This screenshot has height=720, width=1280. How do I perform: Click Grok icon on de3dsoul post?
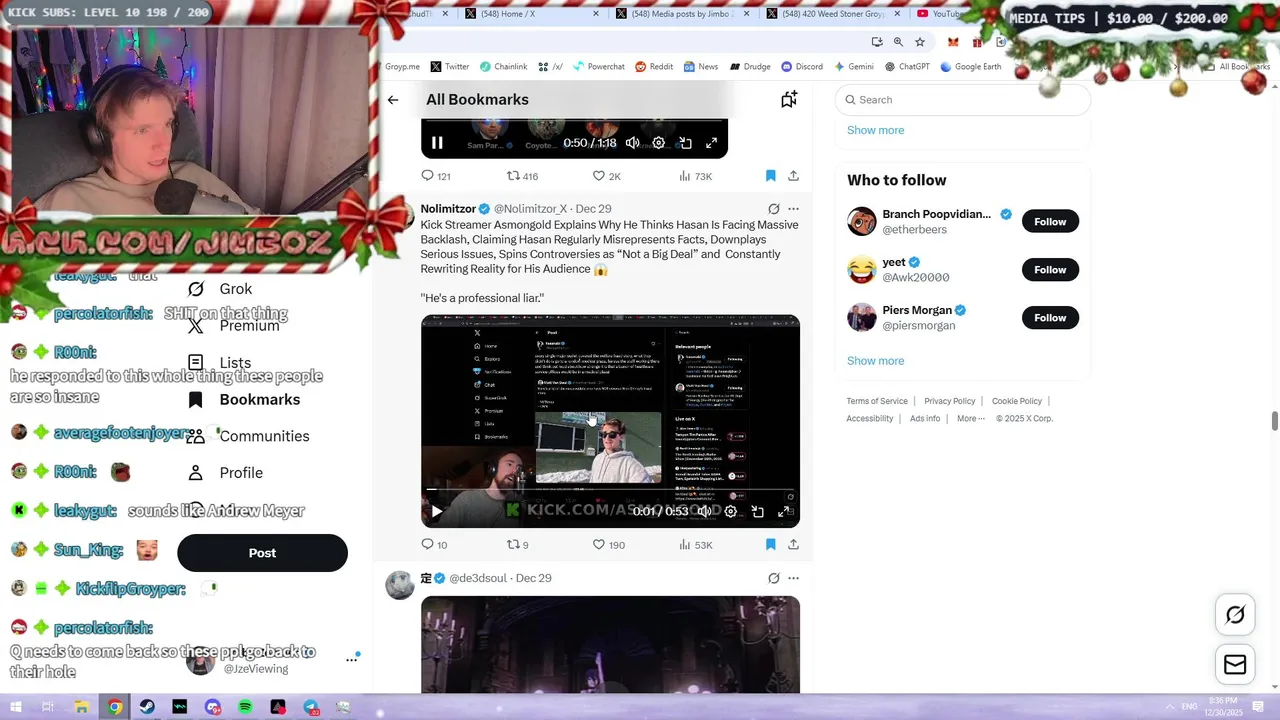pyautogui.click(x=773, y=578)
